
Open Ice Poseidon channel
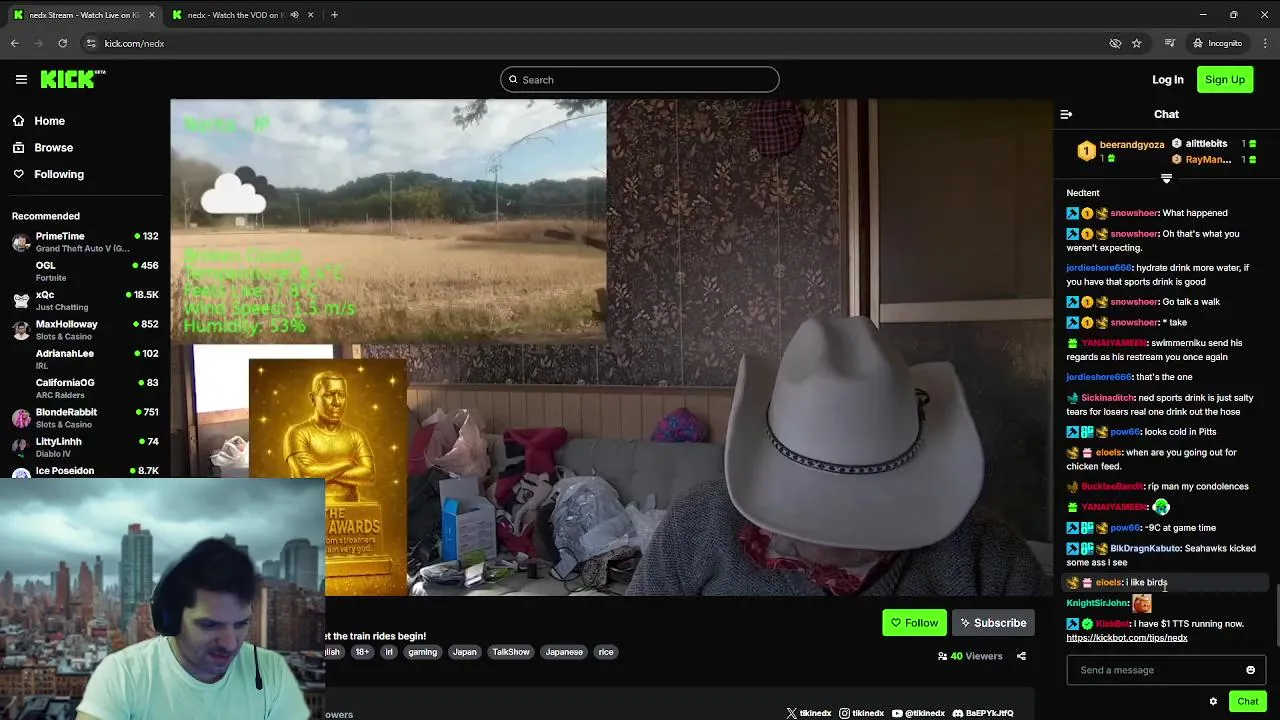(x=85, y=471)
